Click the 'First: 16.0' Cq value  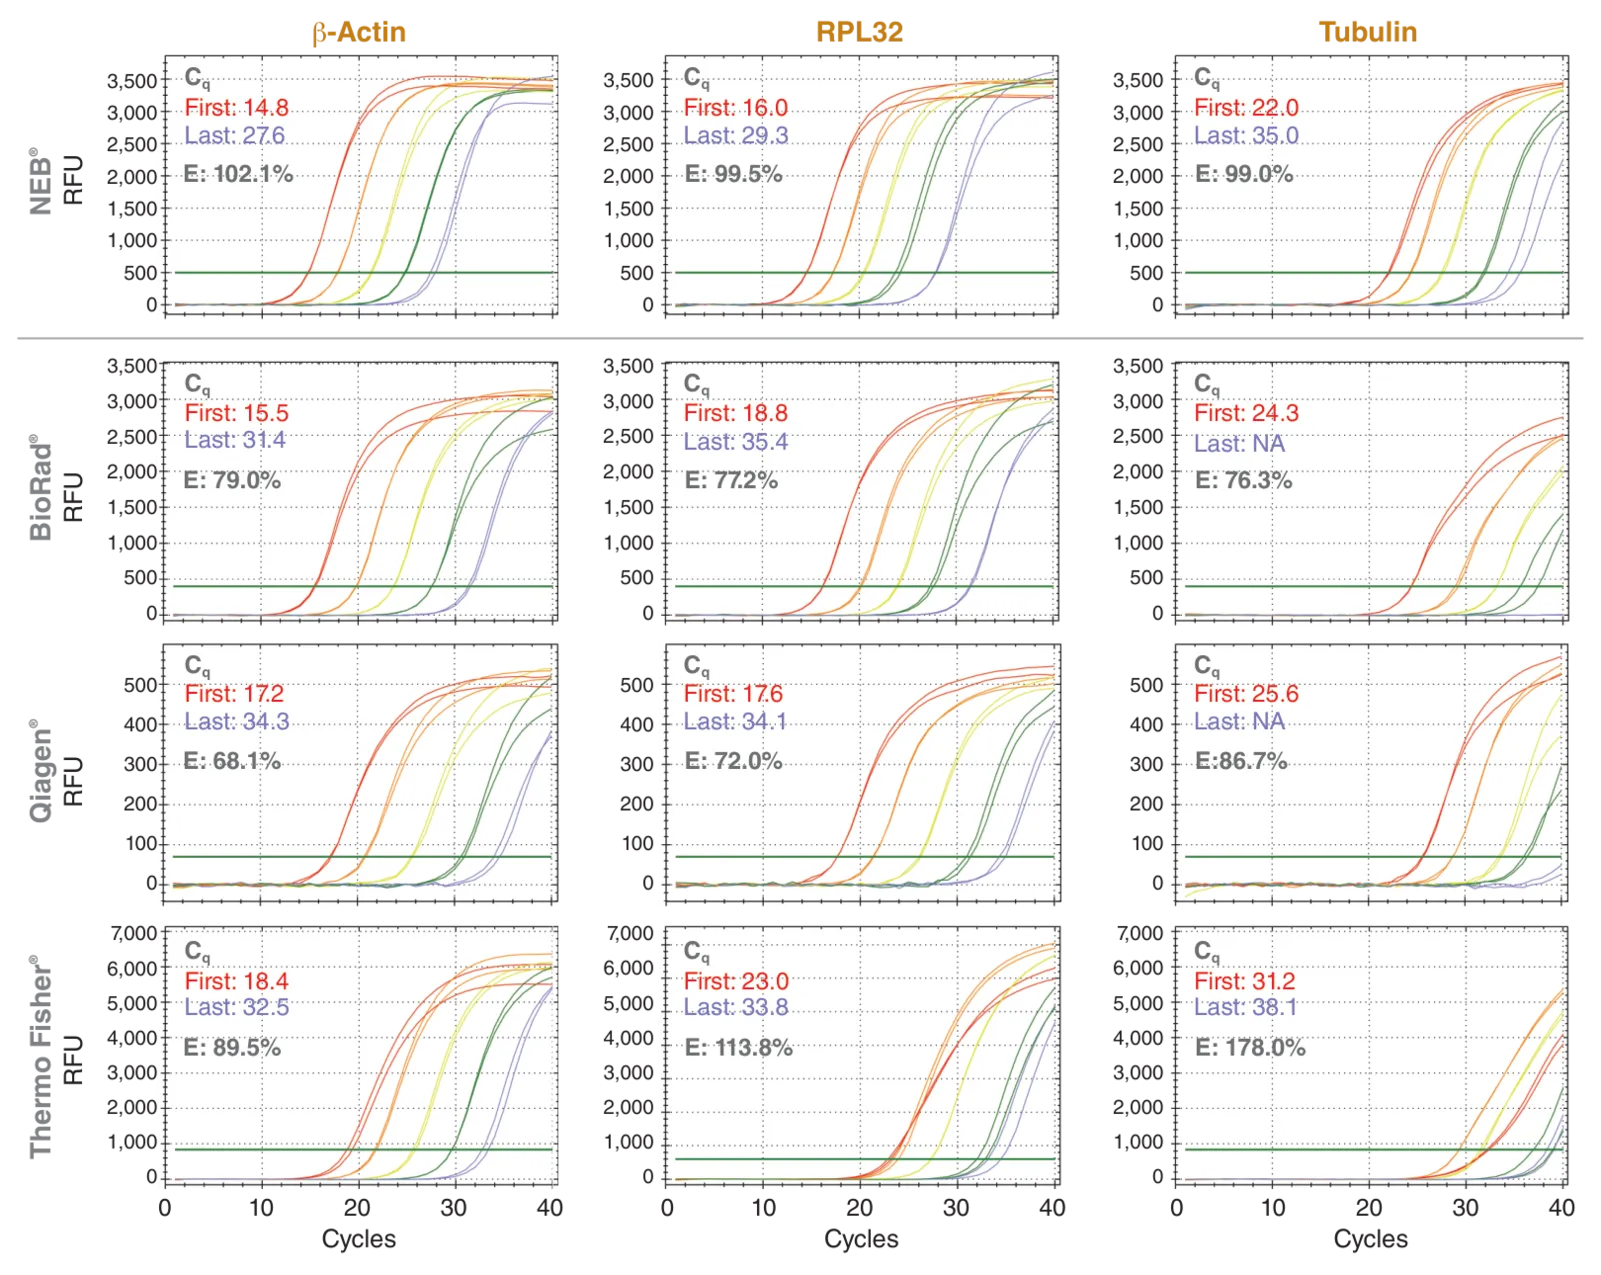[x=736, y=108]
